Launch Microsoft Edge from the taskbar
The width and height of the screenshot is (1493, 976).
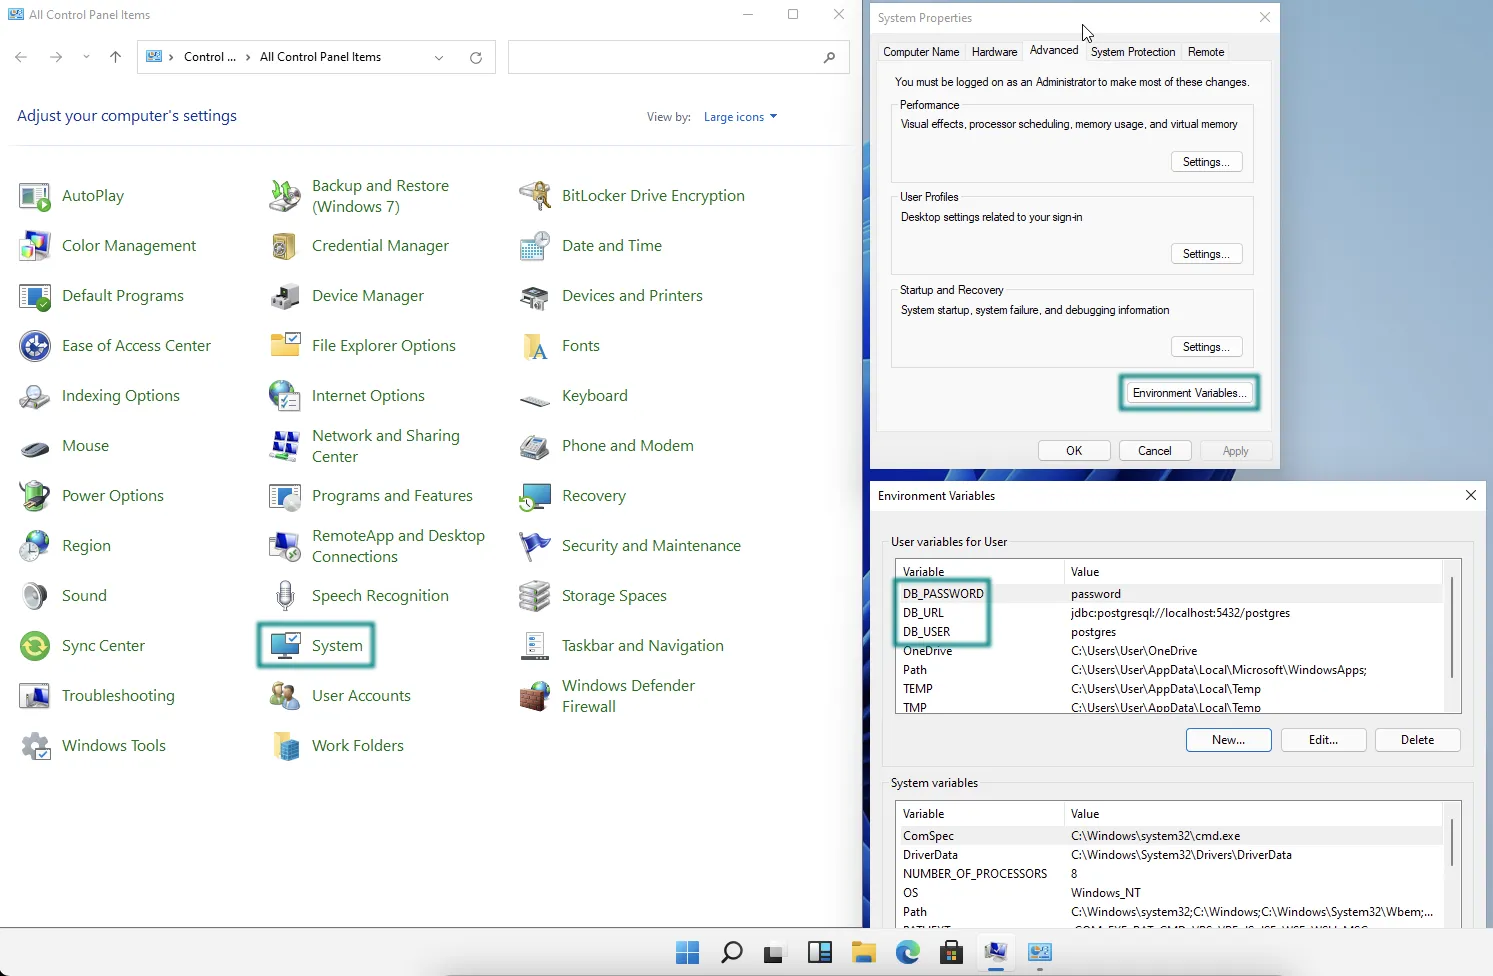(907, 953)
